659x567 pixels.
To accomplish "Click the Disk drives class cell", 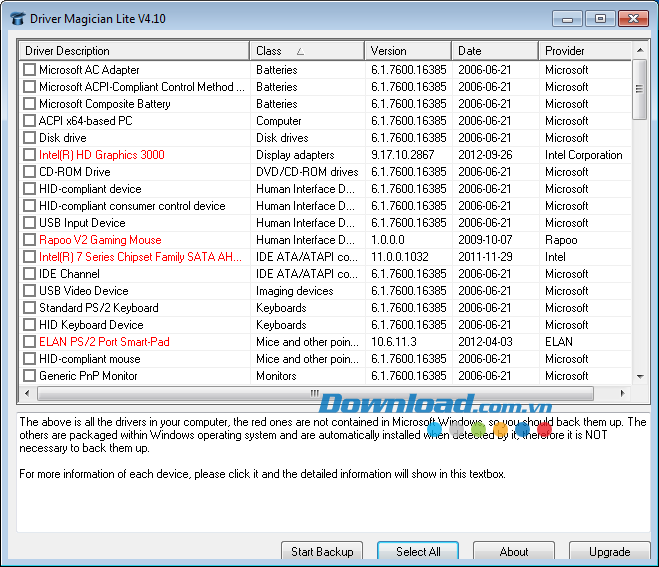I will (282, 137).
